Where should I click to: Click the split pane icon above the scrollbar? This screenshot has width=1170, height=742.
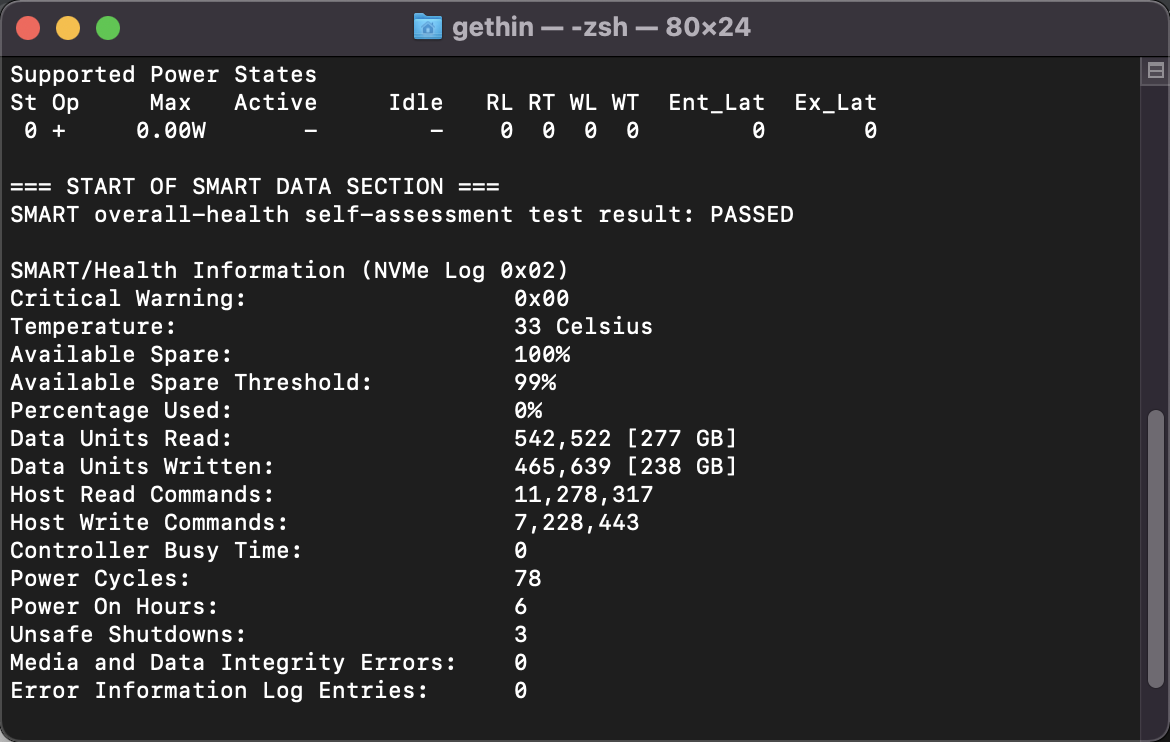(x=1155, y=70)
